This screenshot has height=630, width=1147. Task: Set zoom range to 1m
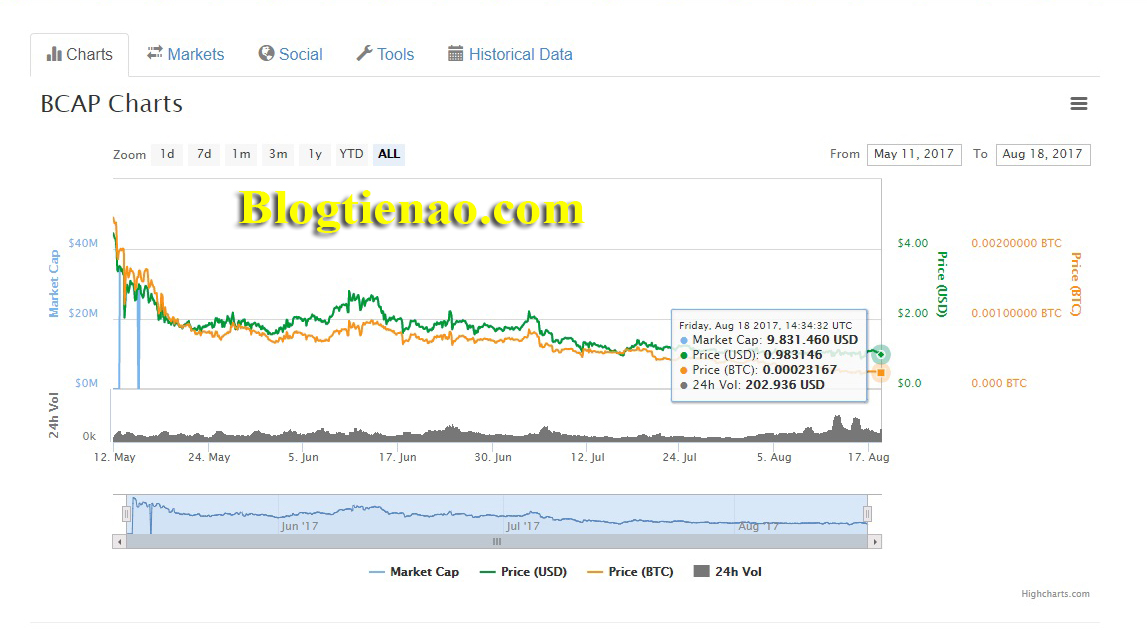[x=241, y=154]
